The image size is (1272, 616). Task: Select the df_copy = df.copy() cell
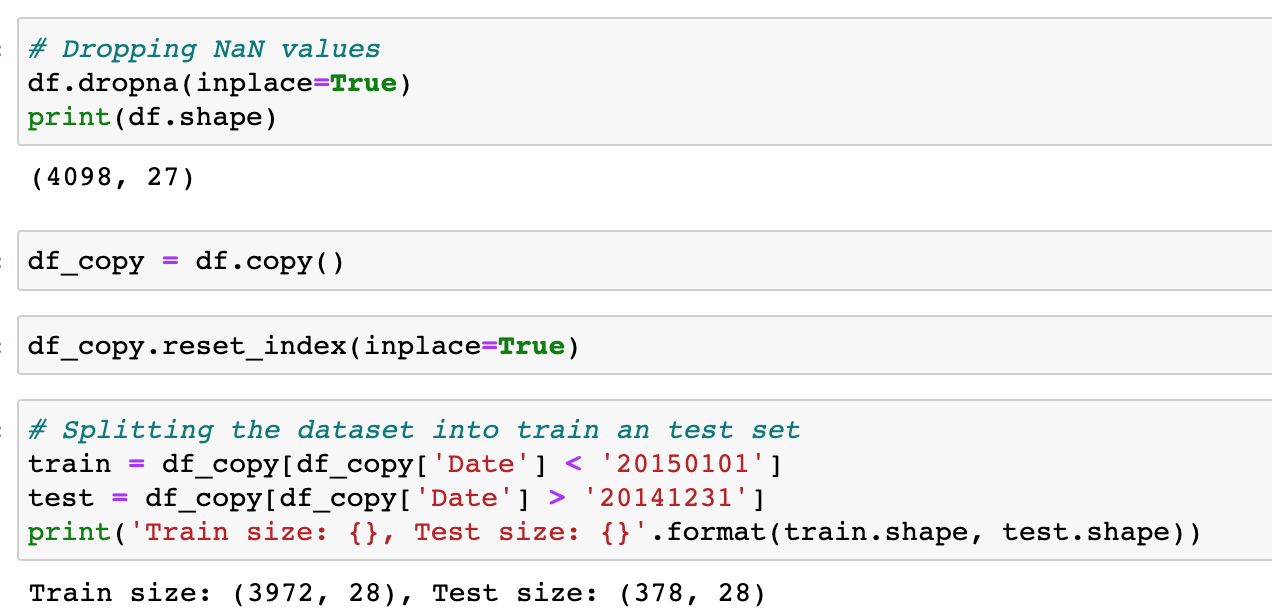tap(186, 262)
